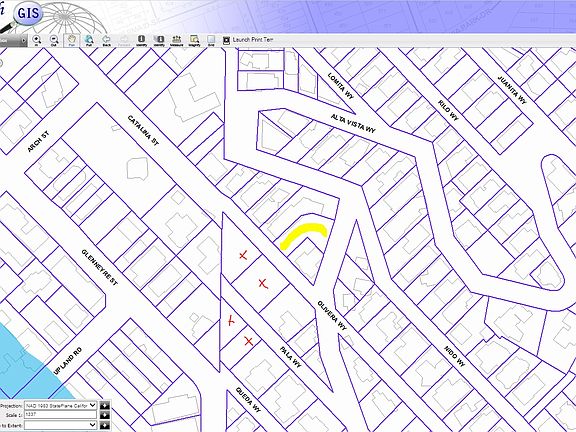Select the layered Identify tool
Screen dimensions: 576x432
pyautogui.click(x=159, y=40)
